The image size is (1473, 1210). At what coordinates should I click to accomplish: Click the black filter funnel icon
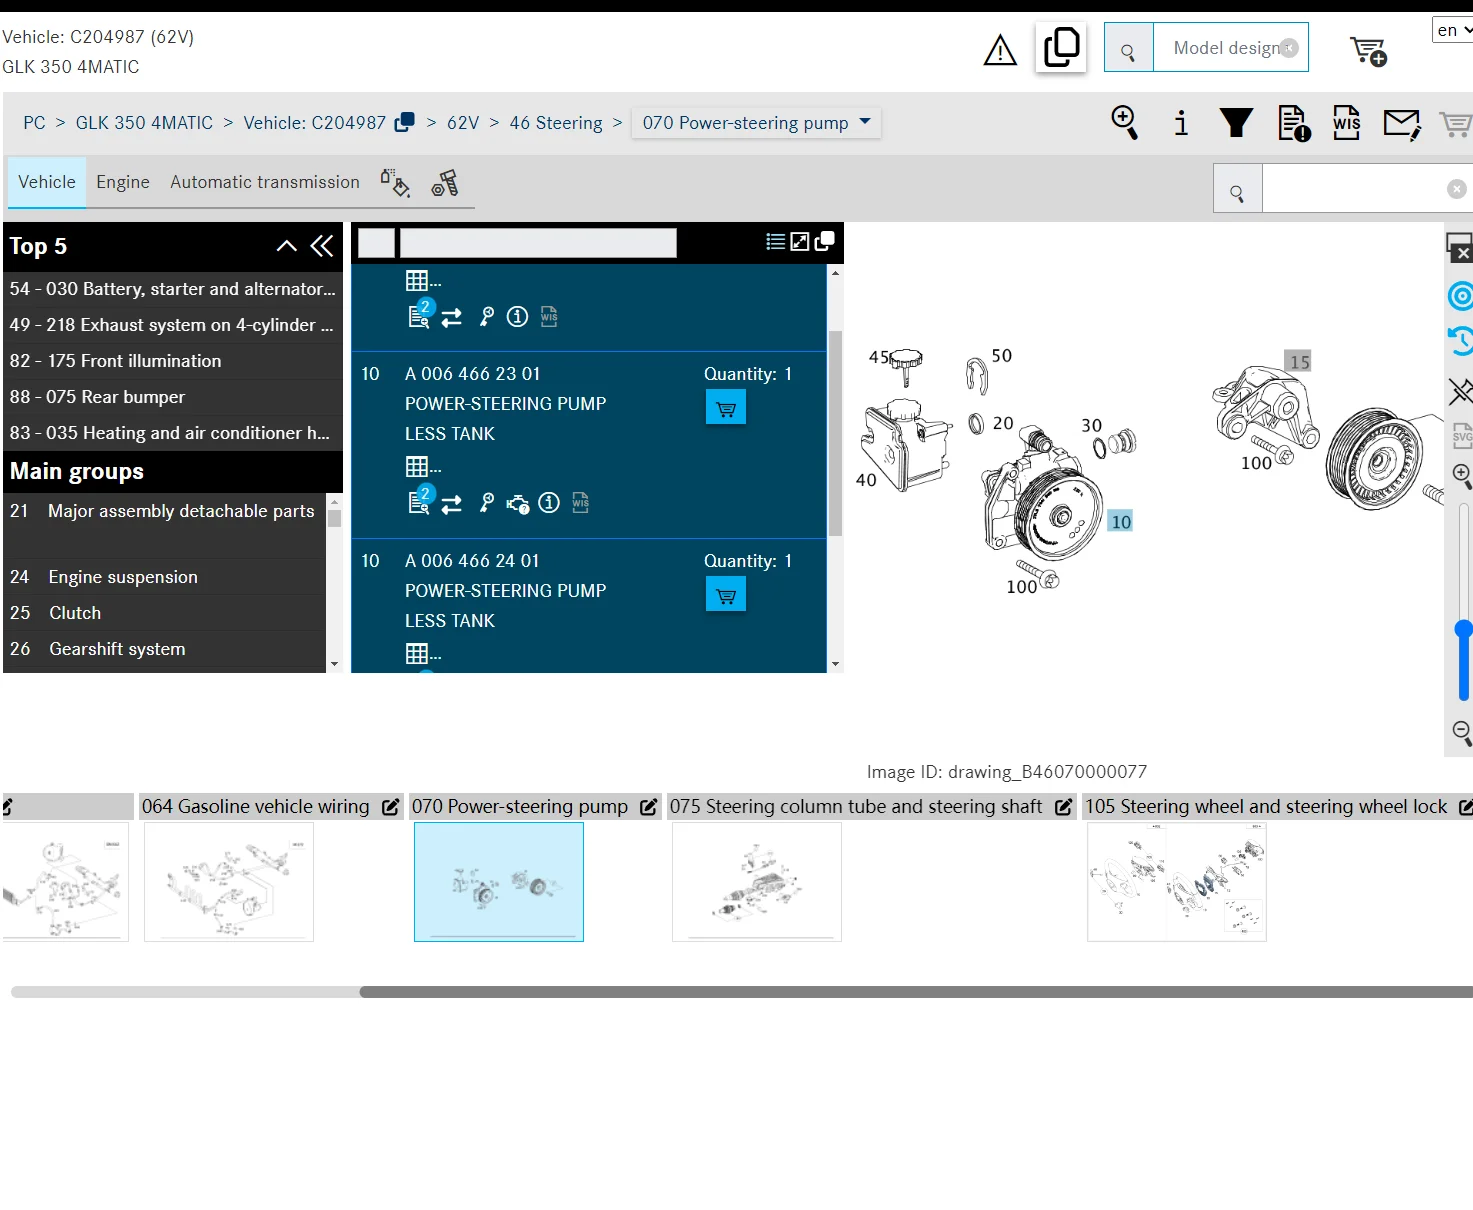[1236, 122]
